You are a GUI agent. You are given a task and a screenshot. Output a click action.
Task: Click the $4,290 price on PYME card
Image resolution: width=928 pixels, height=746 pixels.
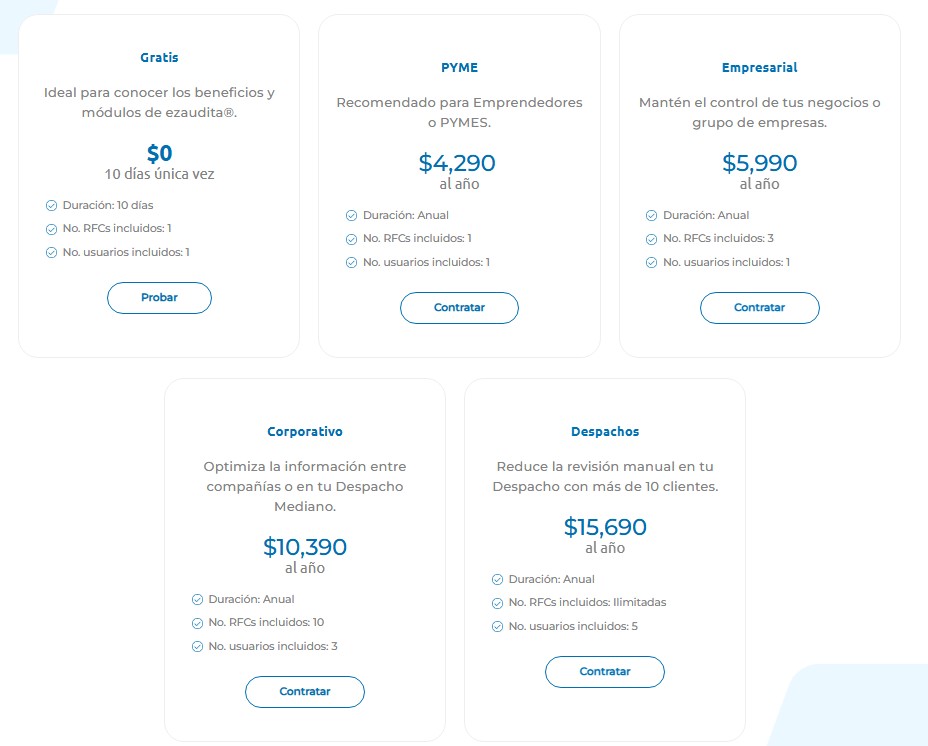pyautogui.click(x=457, y=163)
